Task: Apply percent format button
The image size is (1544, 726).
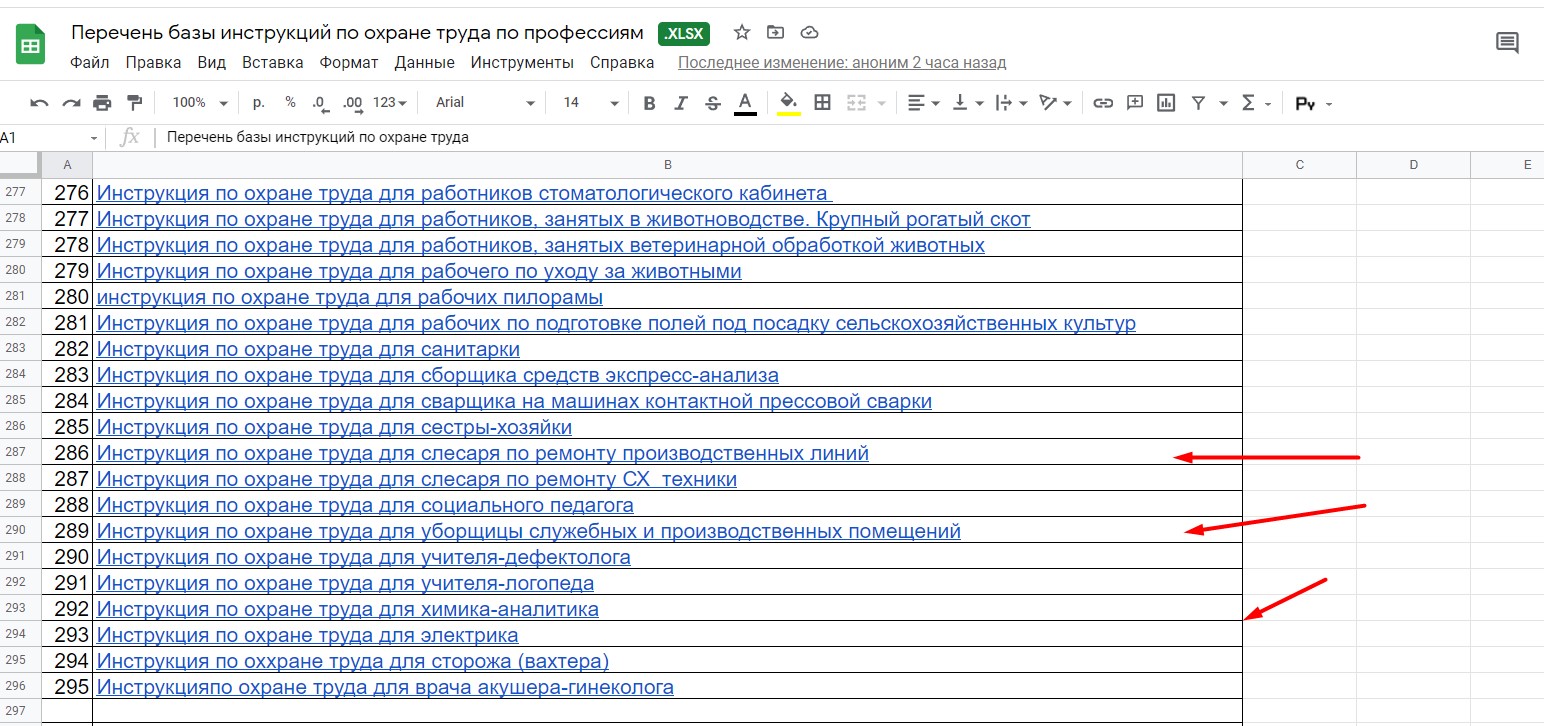Action: point(290,102)
